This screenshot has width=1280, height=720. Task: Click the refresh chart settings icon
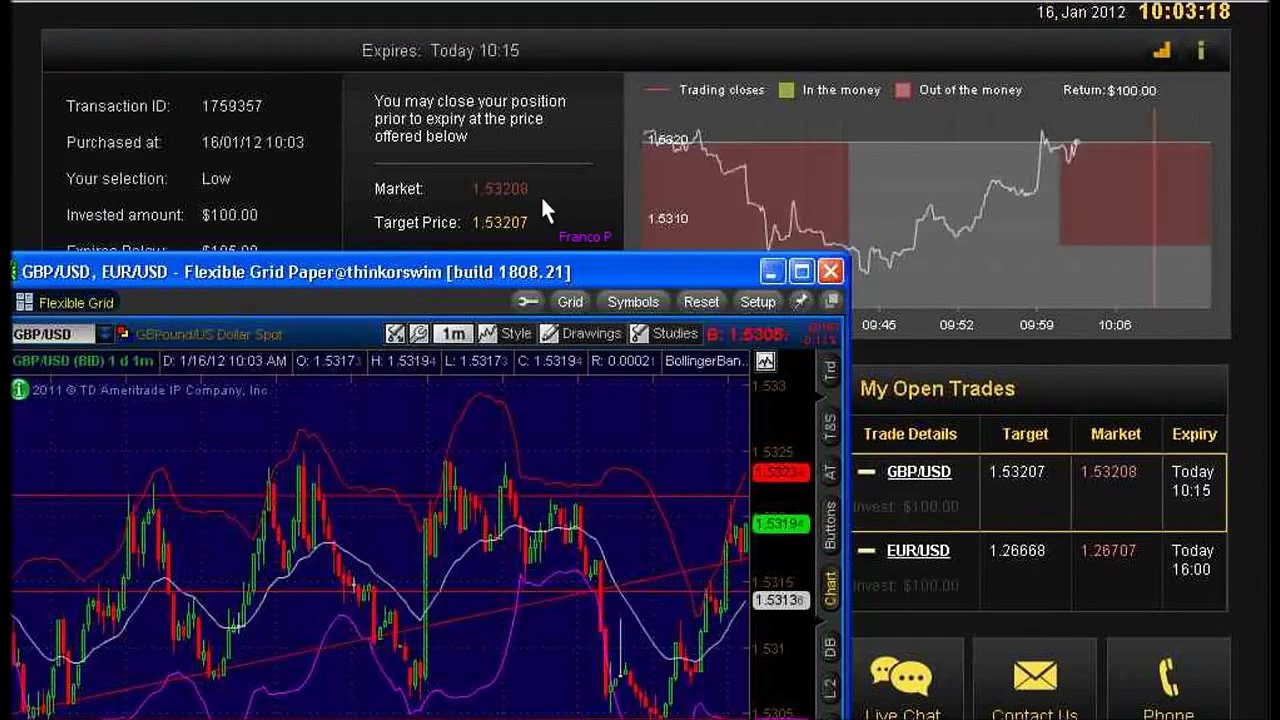point(419,334)
